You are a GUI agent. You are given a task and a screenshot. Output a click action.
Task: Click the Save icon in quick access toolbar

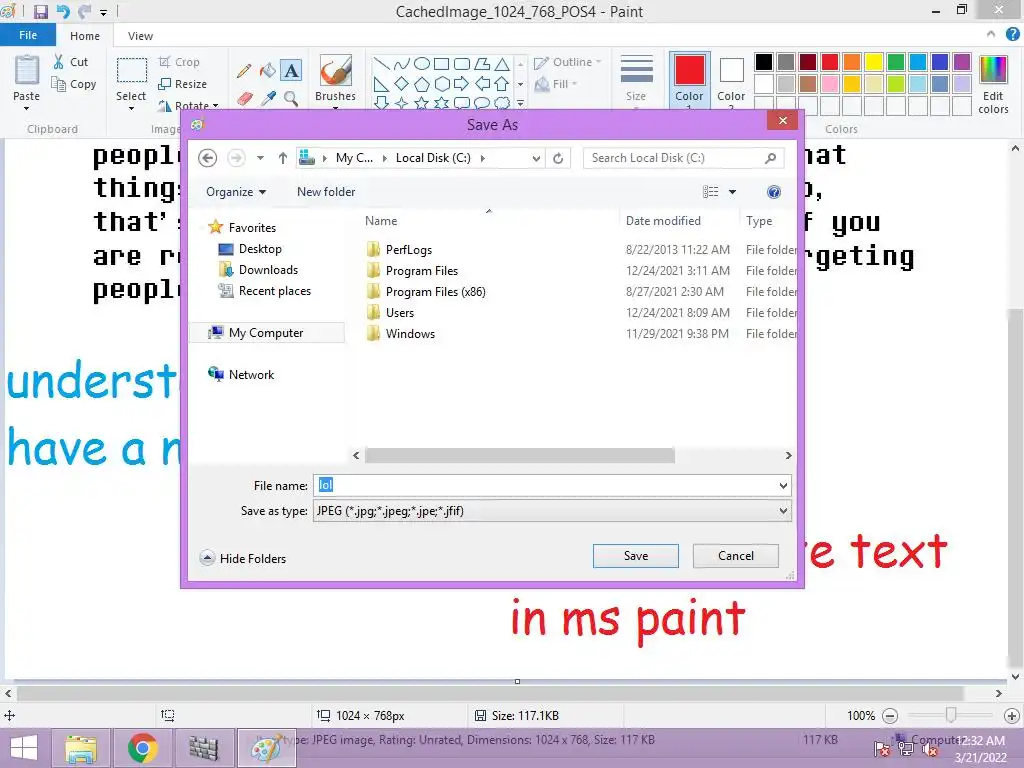click(x=41, y=12)
